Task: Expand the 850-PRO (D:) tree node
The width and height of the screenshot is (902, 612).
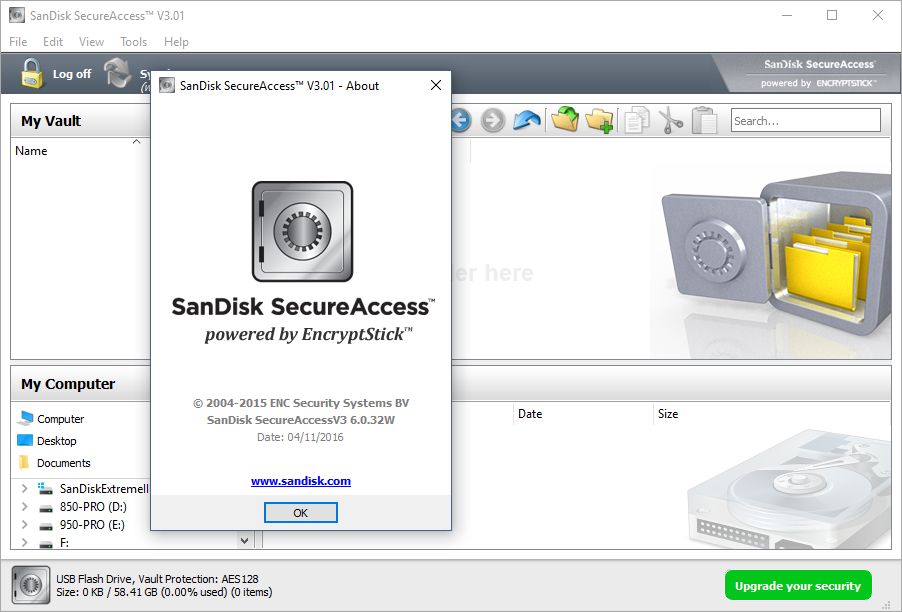Action: (x=25, y=507)
